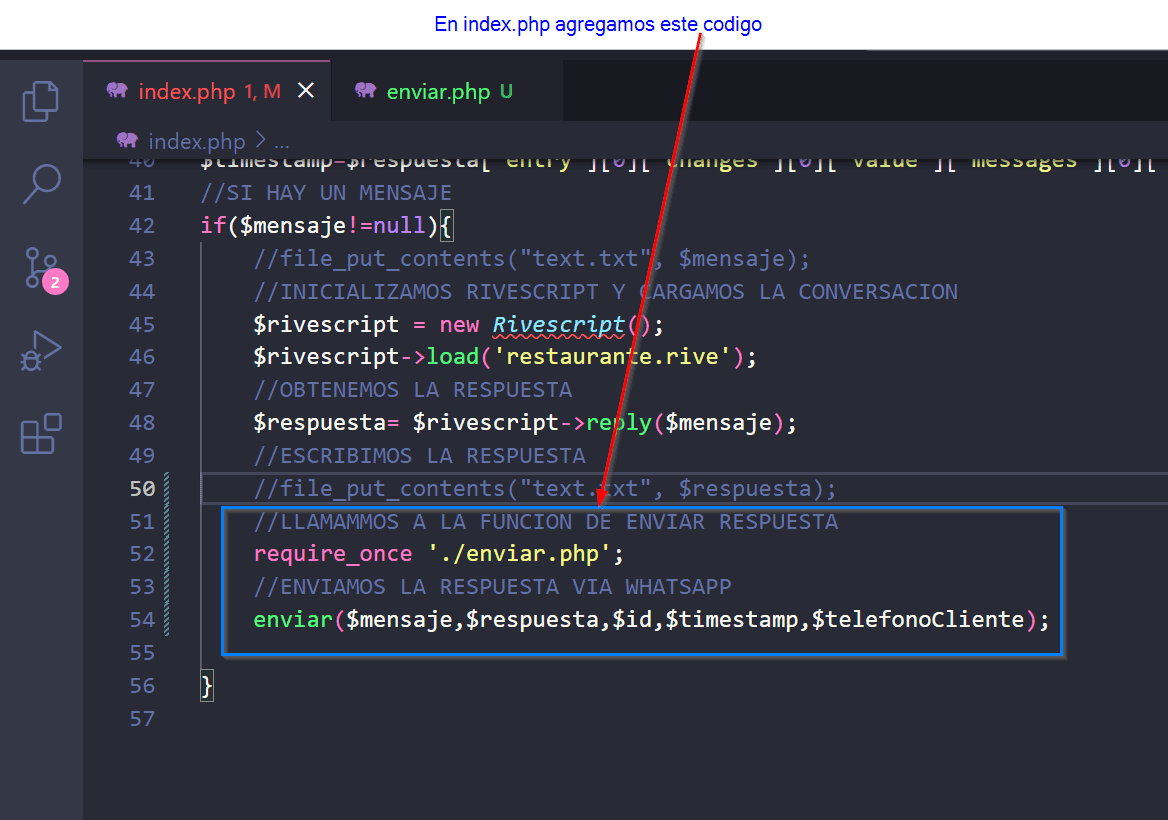Viewport: 1168px width, 820px height.
Task: Click the PHP icon in the breadcrumb bar
Action: tap(125, 141)
